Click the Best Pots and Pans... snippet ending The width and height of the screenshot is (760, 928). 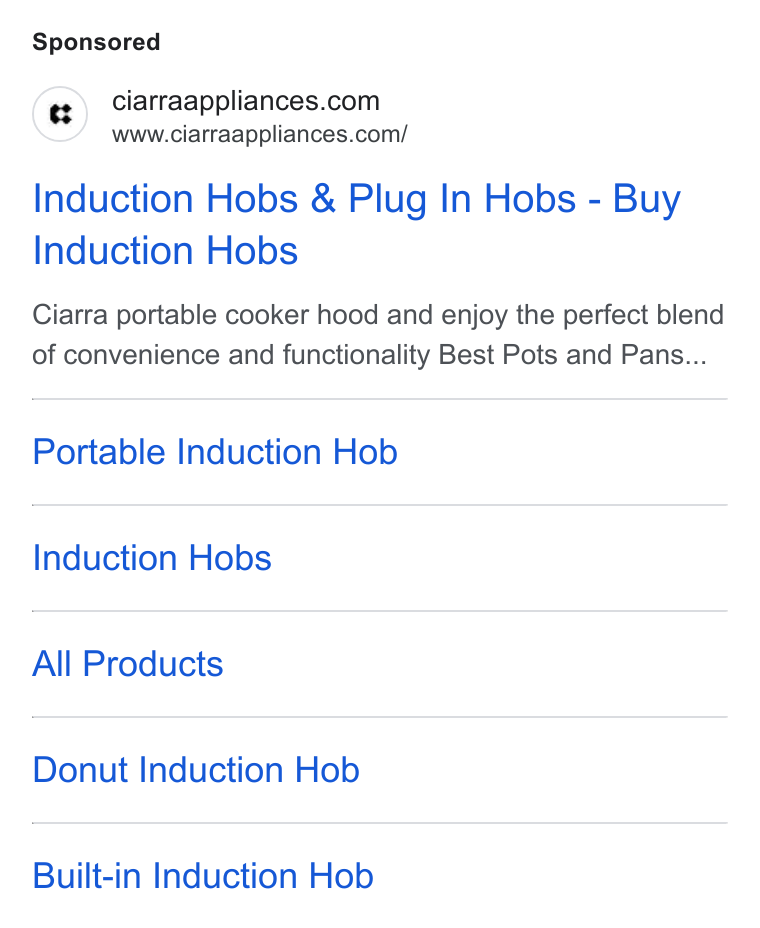572,355
